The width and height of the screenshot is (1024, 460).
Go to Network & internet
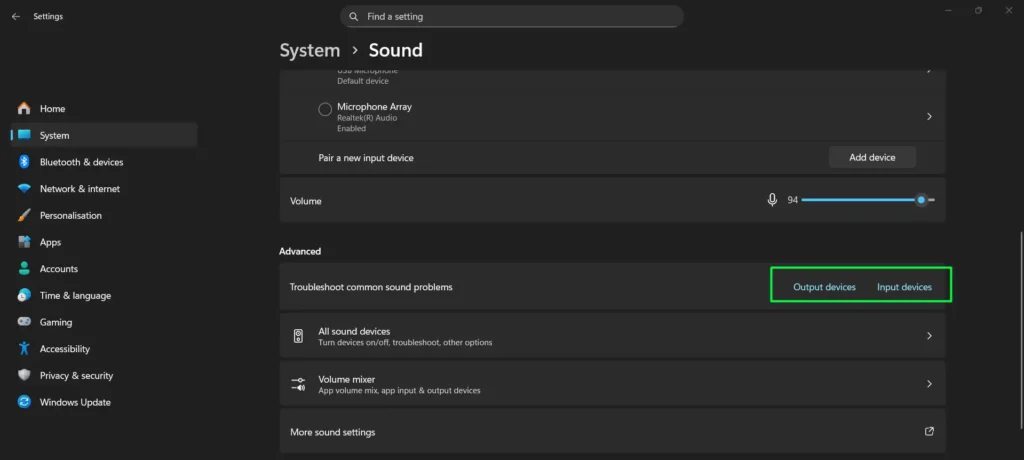(x=104, y=189)
